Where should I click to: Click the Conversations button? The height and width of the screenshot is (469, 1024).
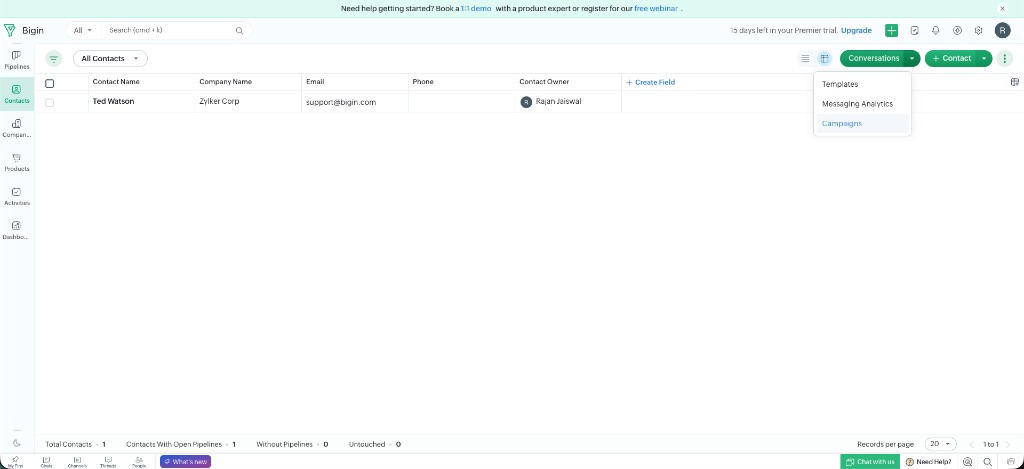pyautogui.click(x=873, y=59)
